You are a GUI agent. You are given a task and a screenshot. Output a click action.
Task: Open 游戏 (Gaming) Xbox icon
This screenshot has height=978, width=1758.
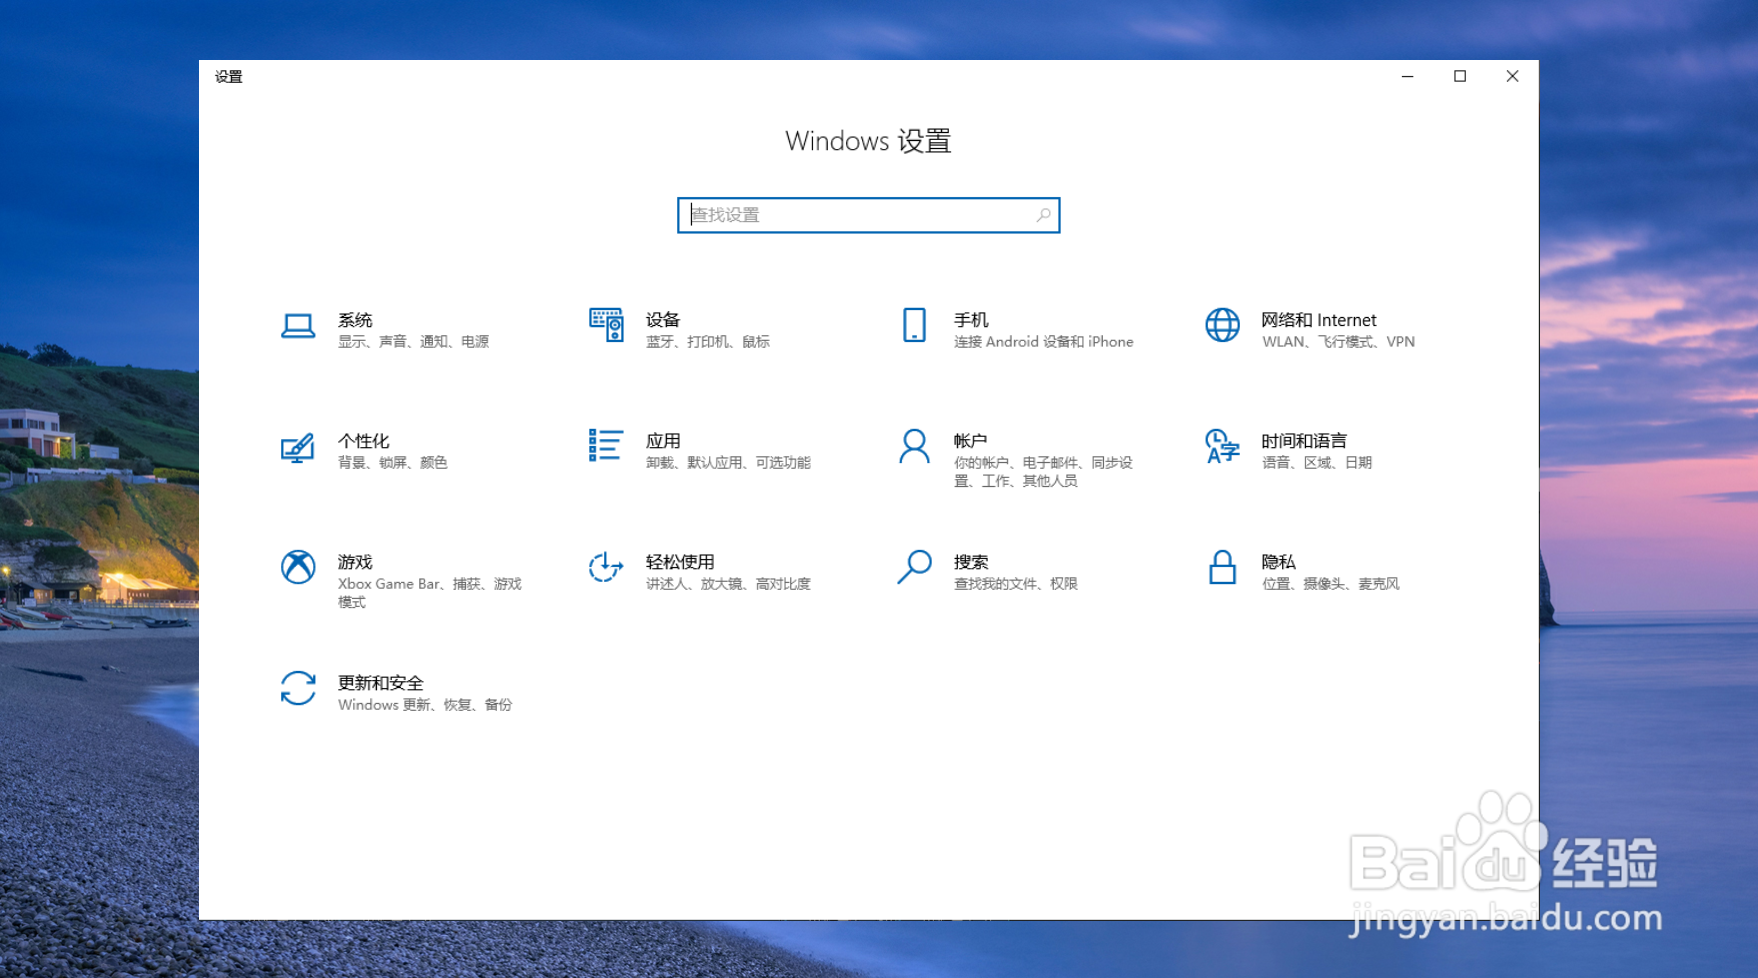pyautogui.click(x=298, y=568)
